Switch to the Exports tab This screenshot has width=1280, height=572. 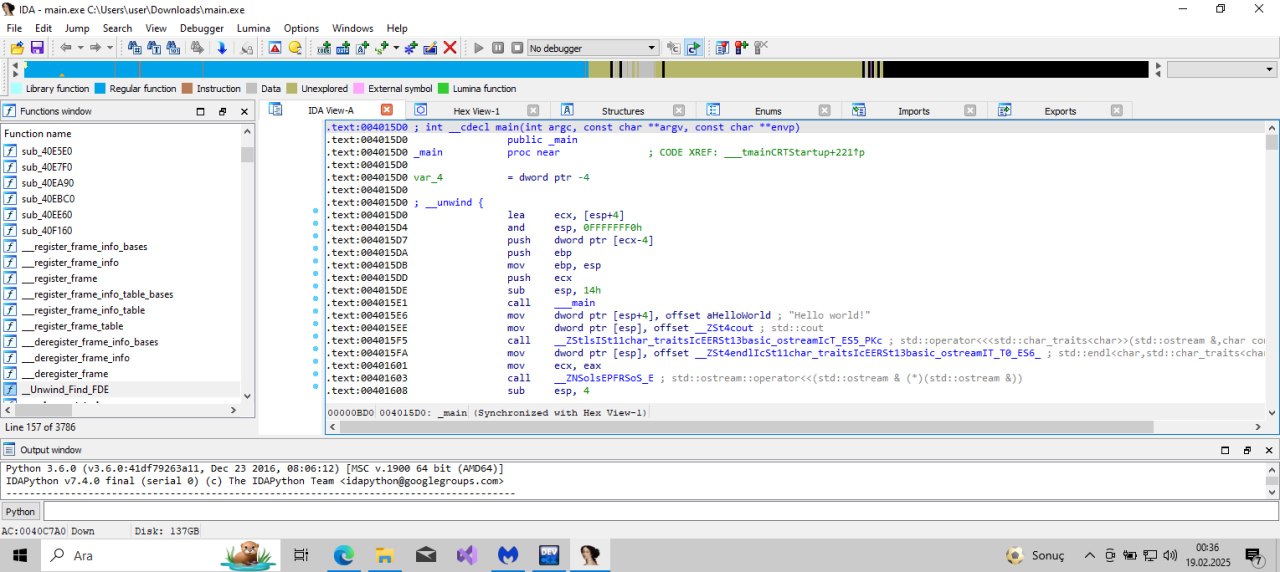1060,111
